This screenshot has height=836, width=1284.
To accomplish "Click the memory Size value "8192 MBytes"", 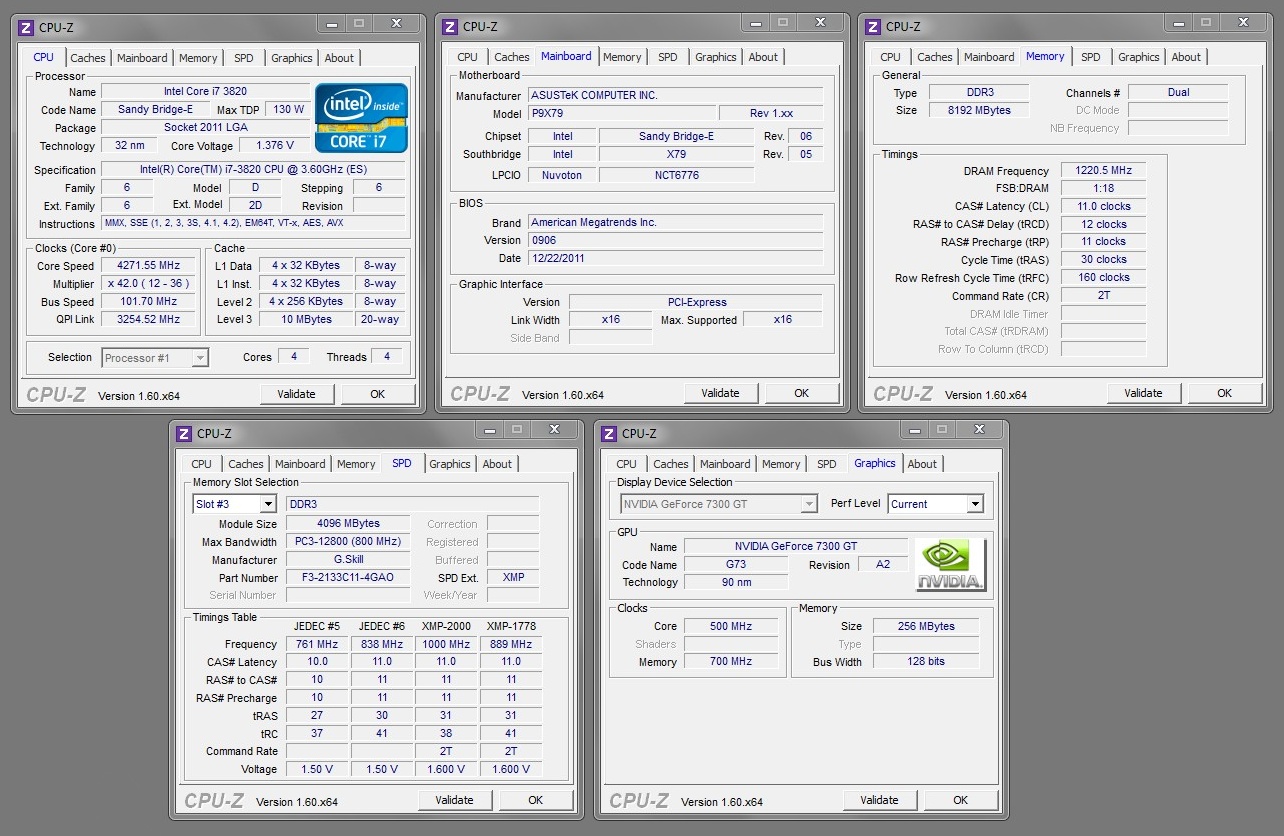I will click(979, 110).
